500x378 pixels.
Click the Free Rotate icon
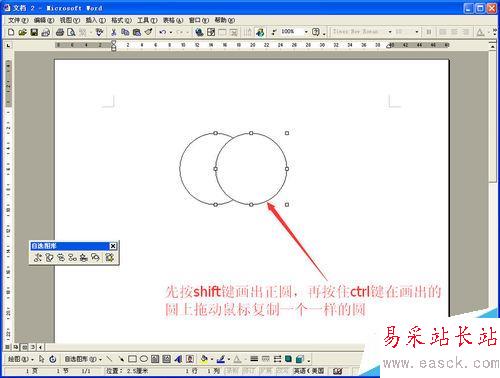[53, 359]
